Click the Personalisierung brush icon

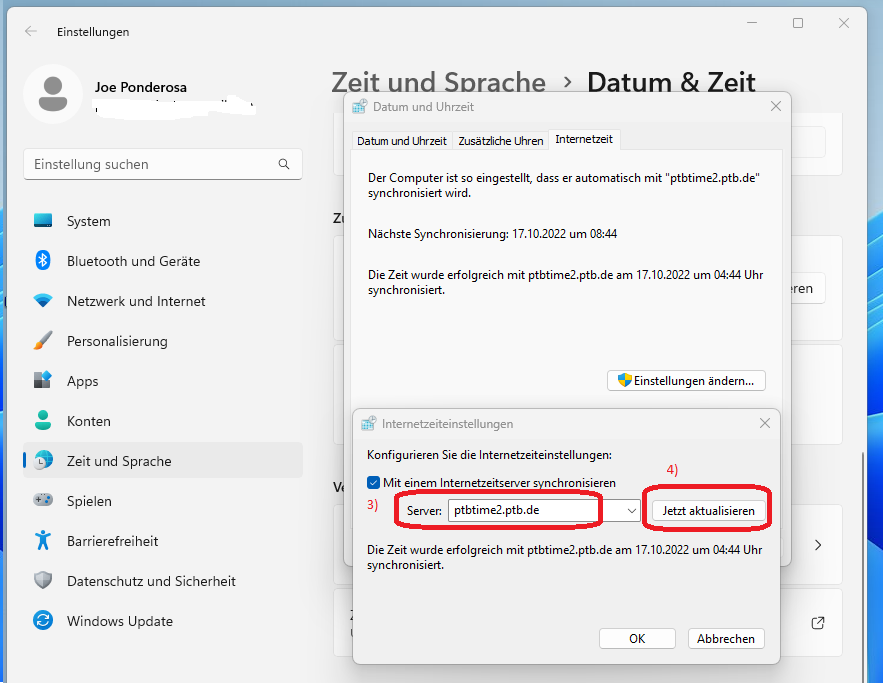click(43, 341)
